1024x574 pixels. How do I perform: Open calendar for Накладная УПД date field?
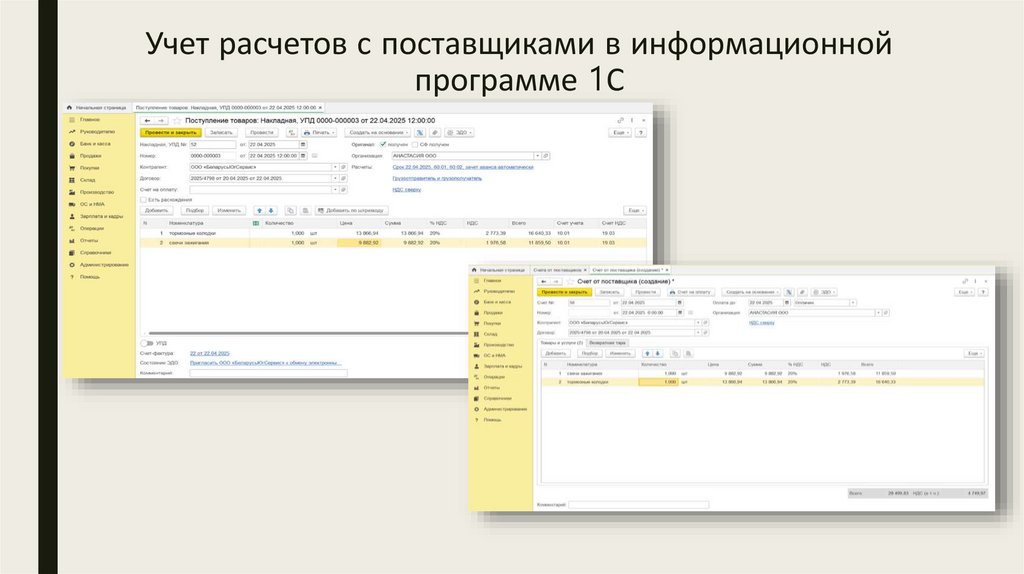[303, 144]
